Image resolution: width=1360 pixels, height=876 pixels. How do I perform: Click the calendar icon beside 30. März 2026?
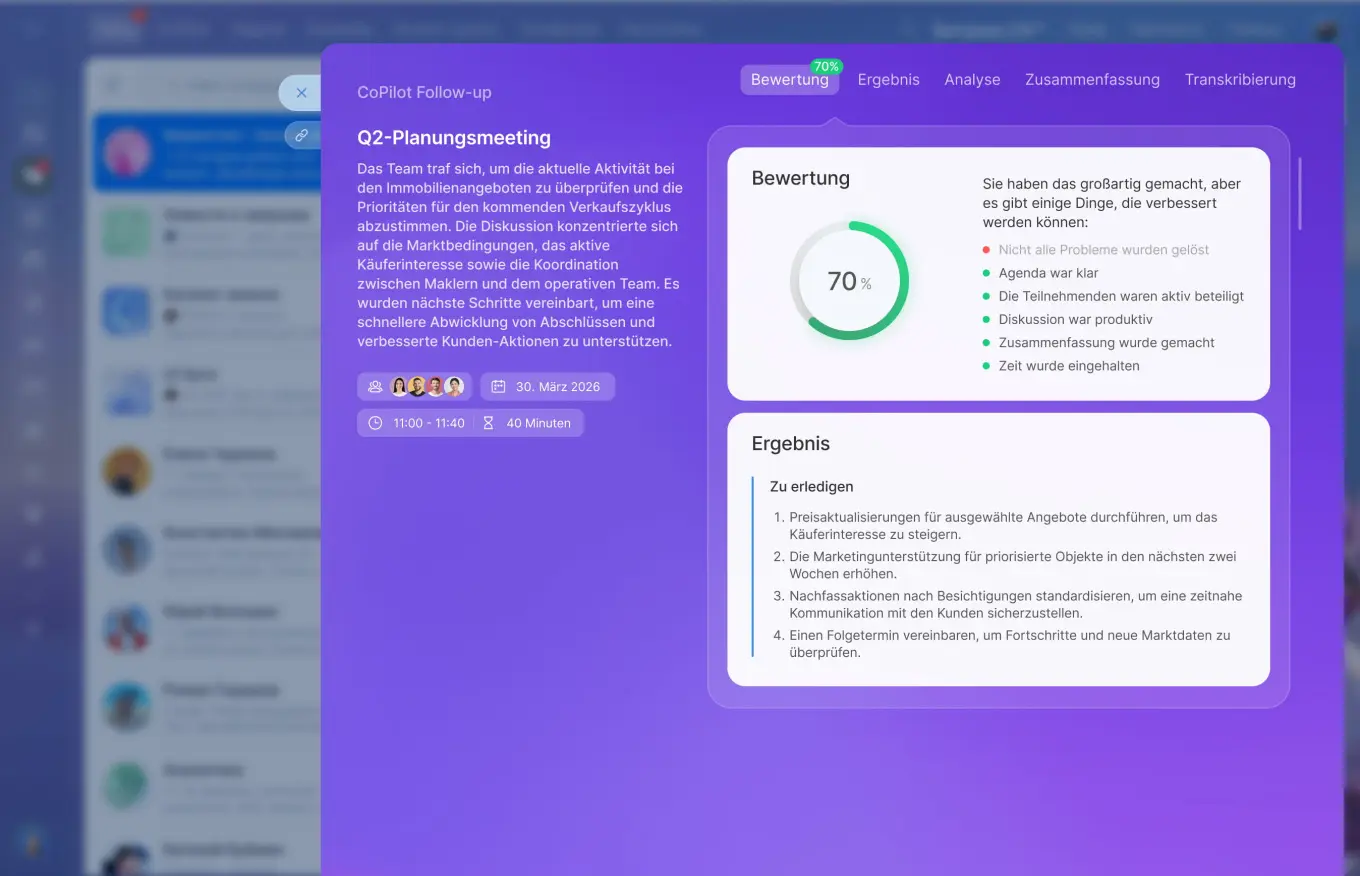click(x=498, y=387)
